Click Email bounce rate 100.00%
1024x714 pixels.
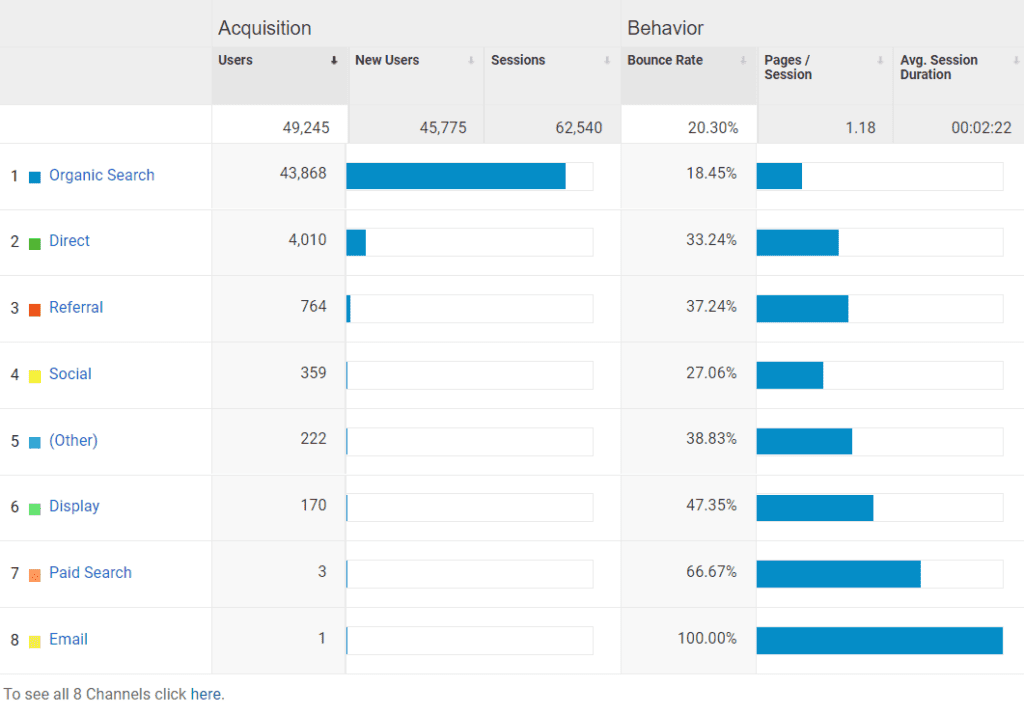tap(707, 638)
